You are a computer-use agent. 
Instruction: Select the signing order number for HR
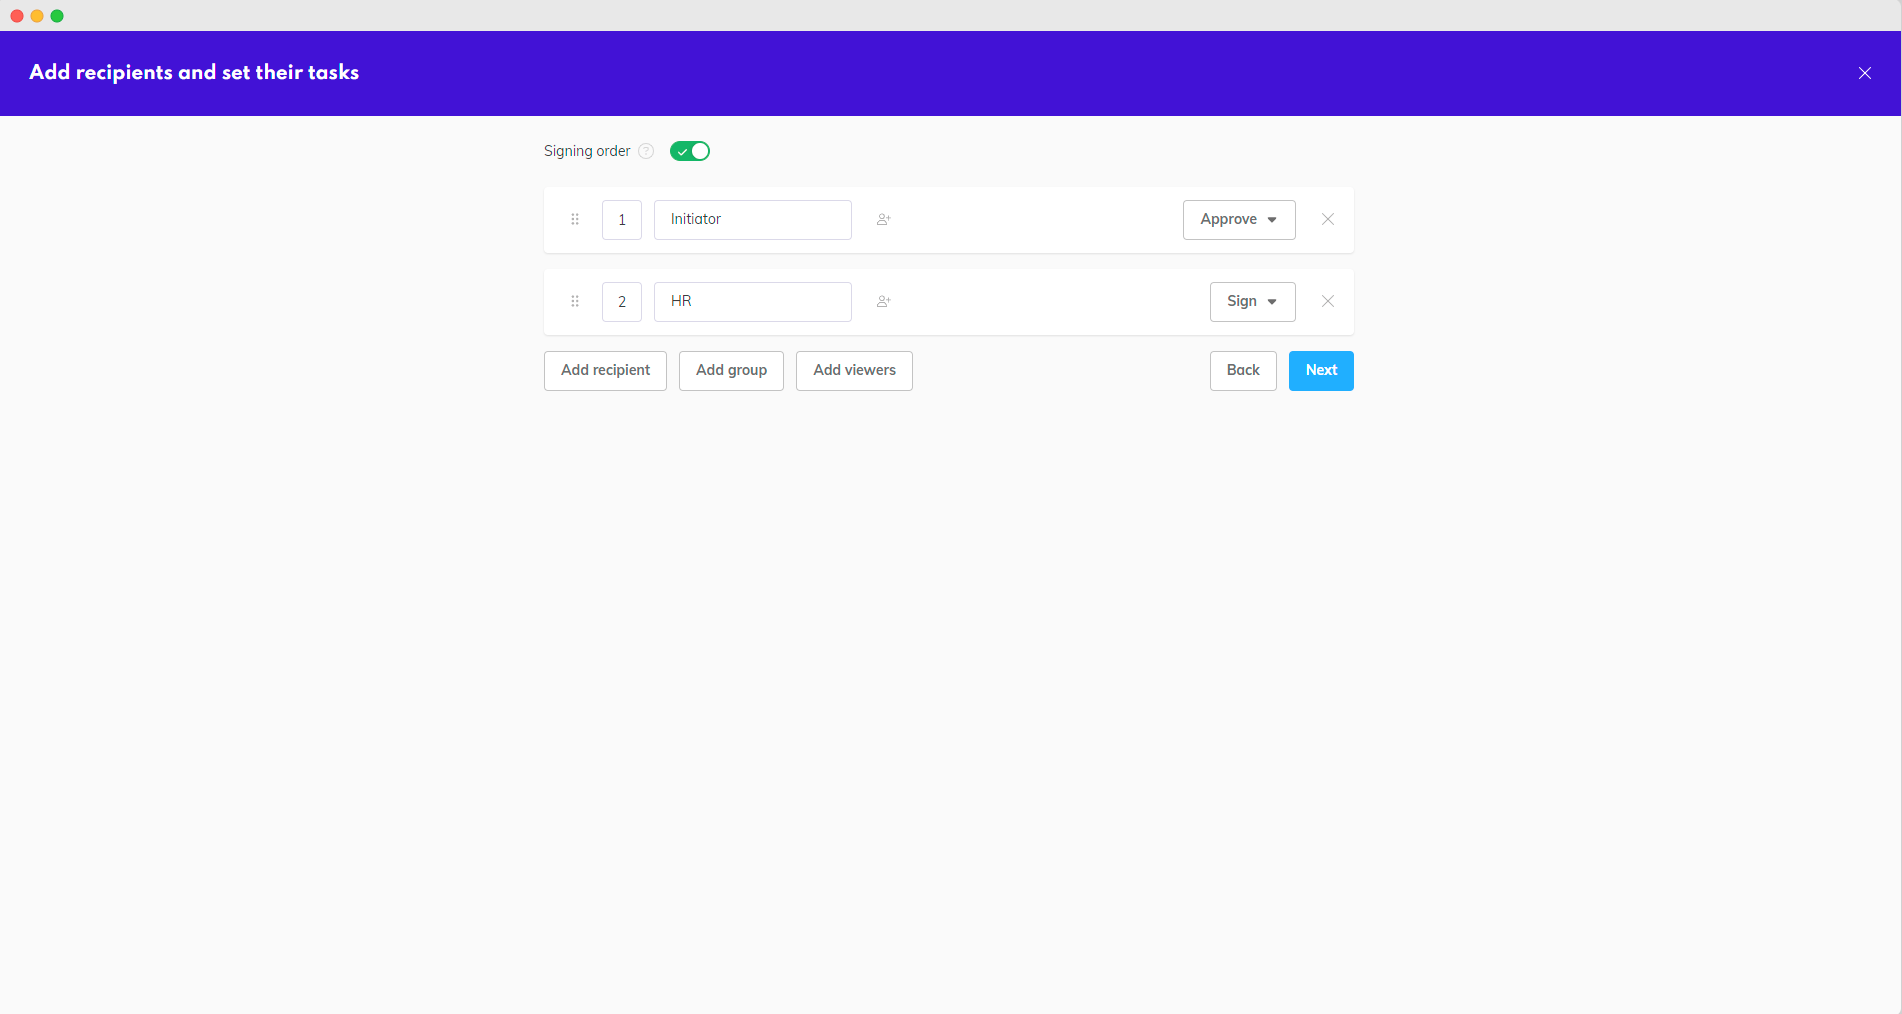621,301
